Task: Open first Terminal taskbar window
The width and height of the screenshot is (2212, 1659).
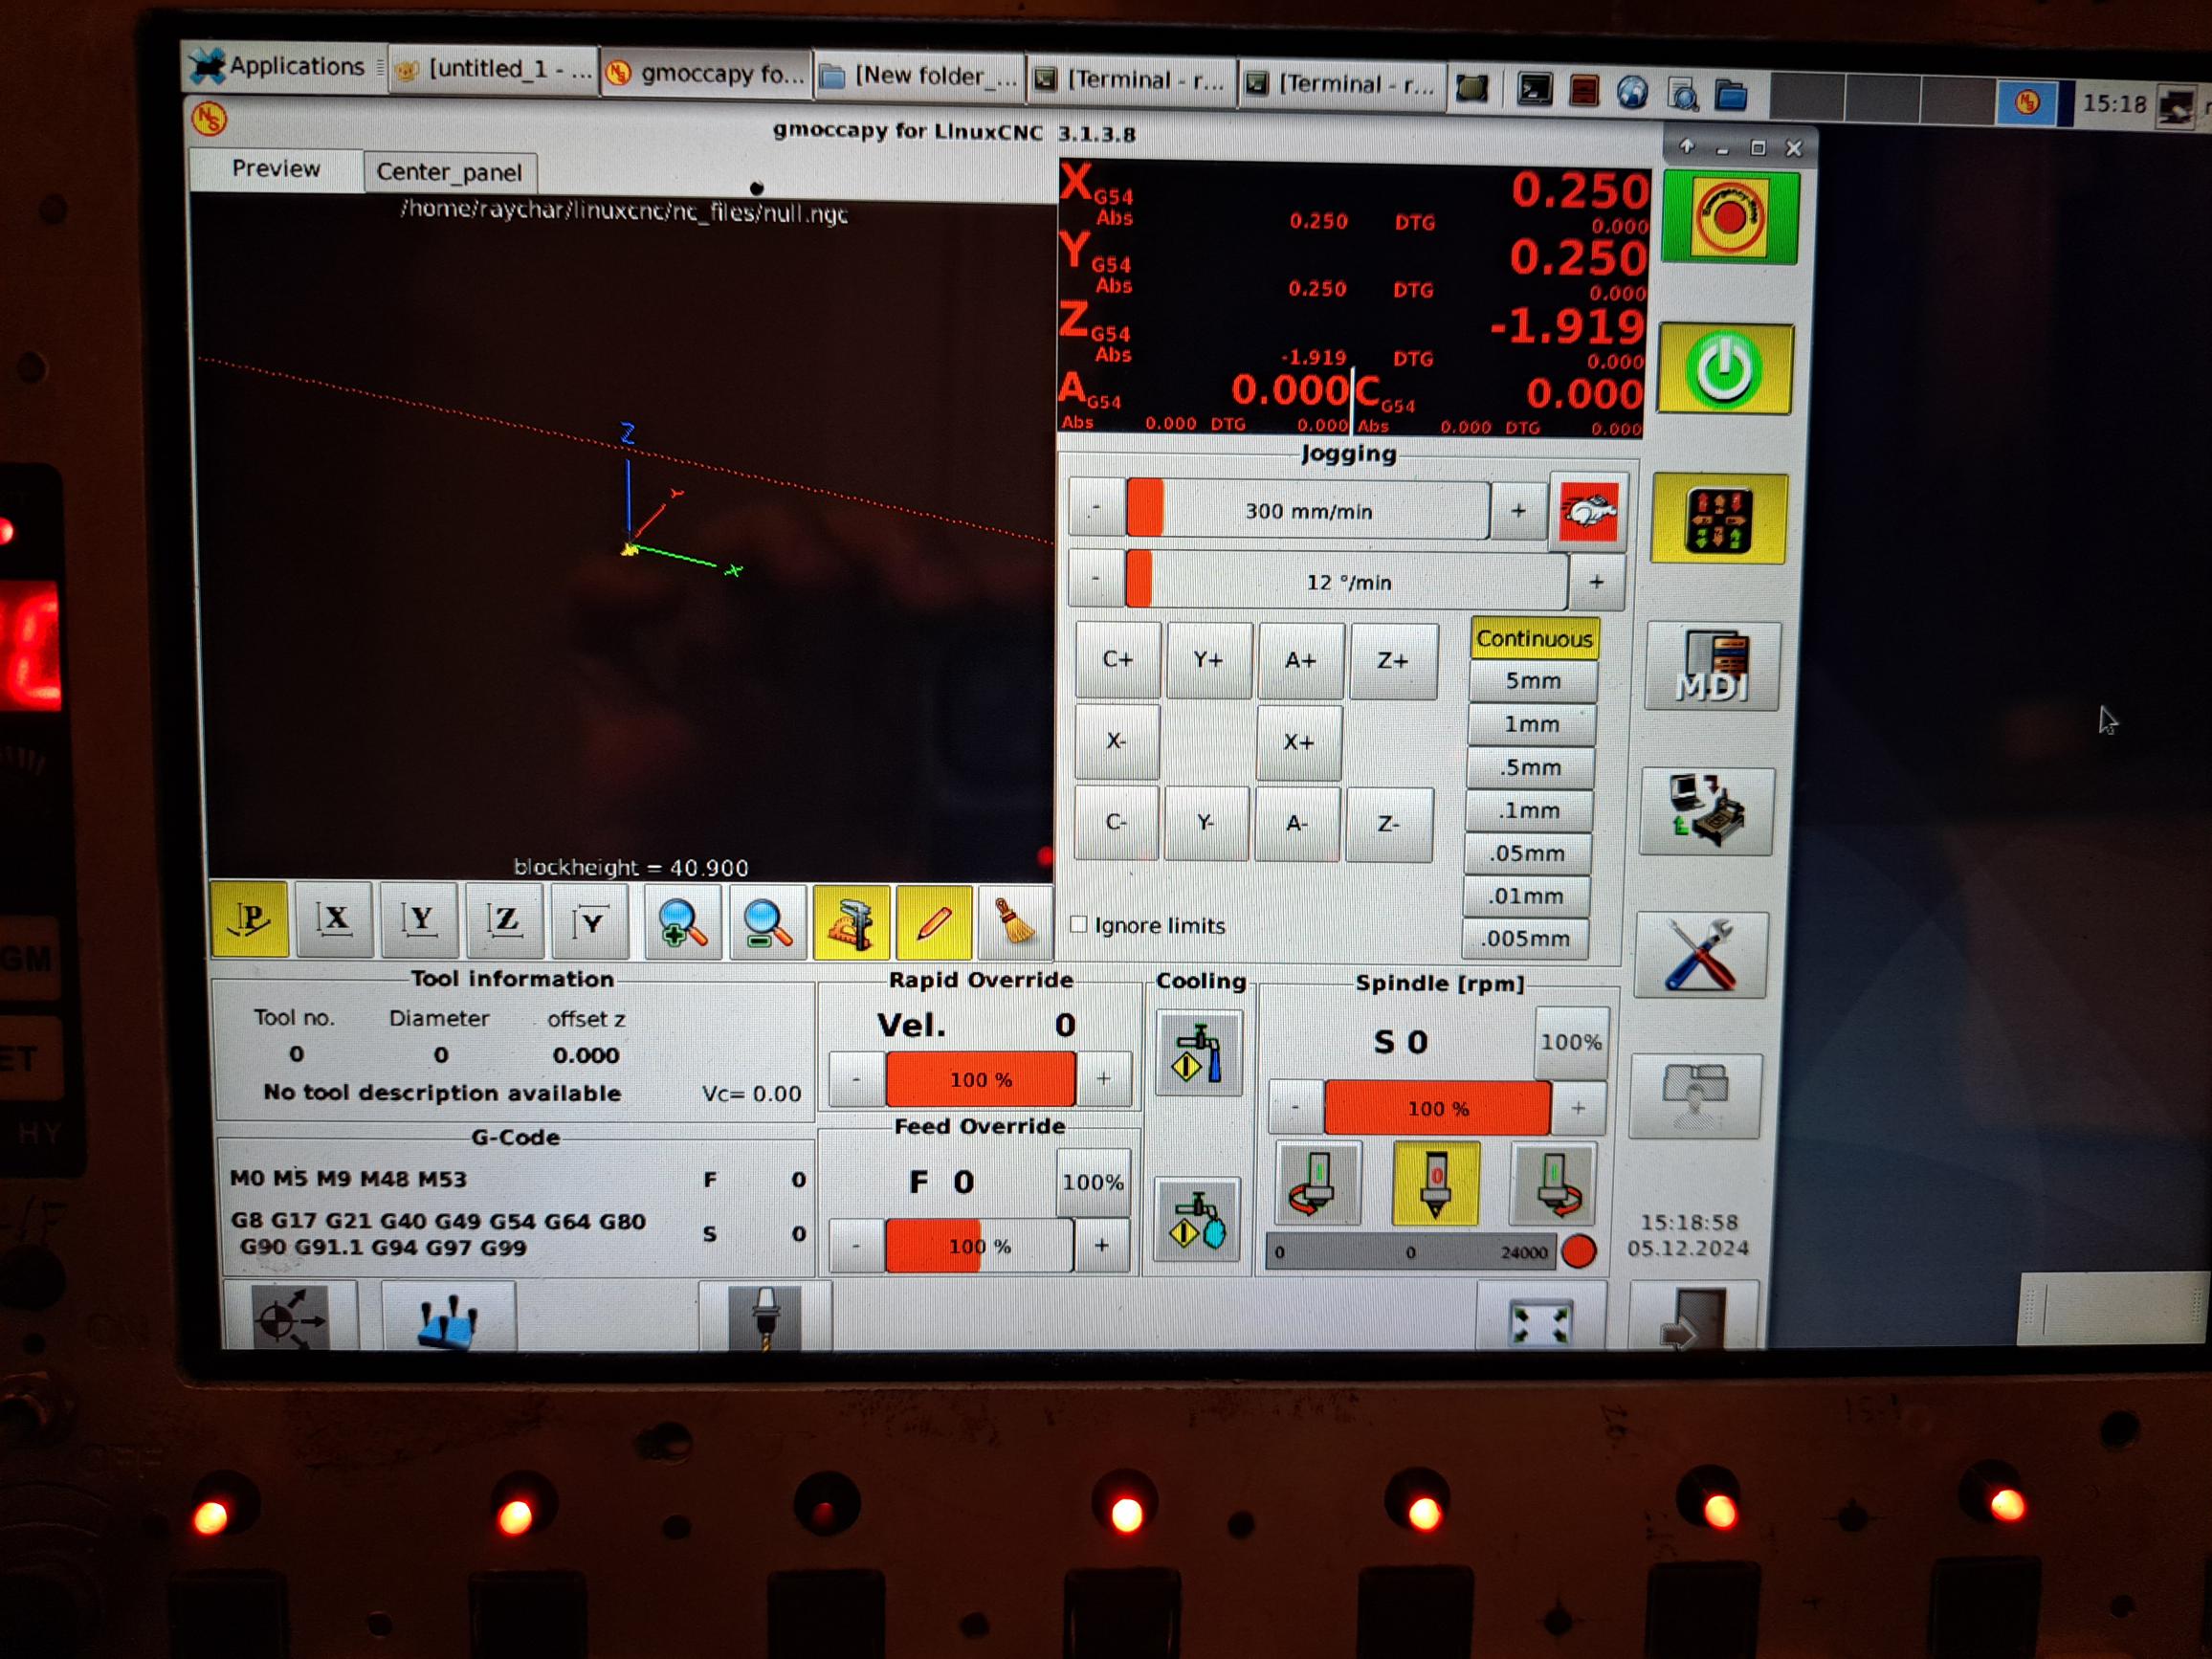Action: [1132, 80]
